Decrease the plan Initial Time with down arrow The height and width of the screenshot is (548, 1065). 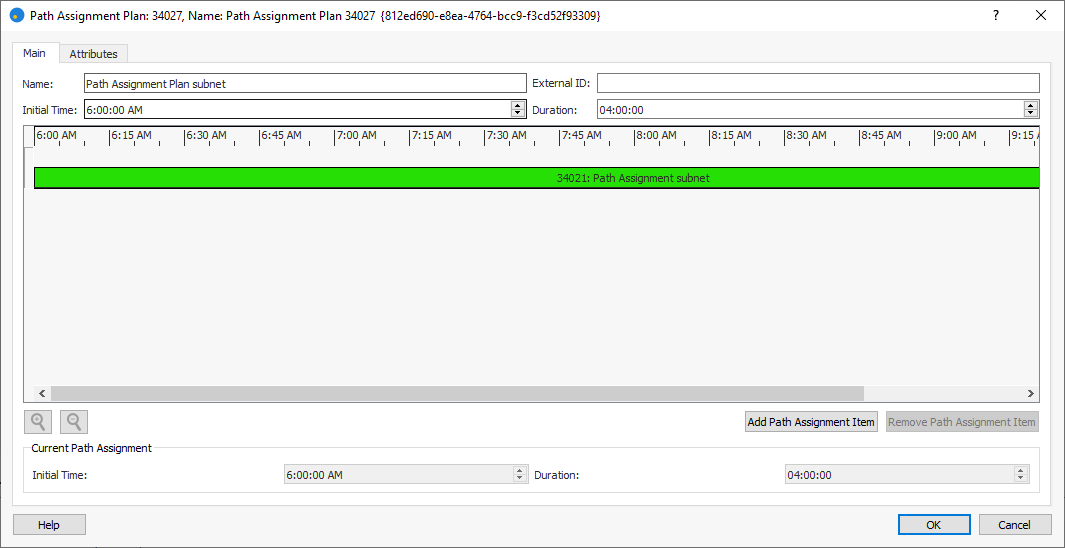[x=518, y=114]
